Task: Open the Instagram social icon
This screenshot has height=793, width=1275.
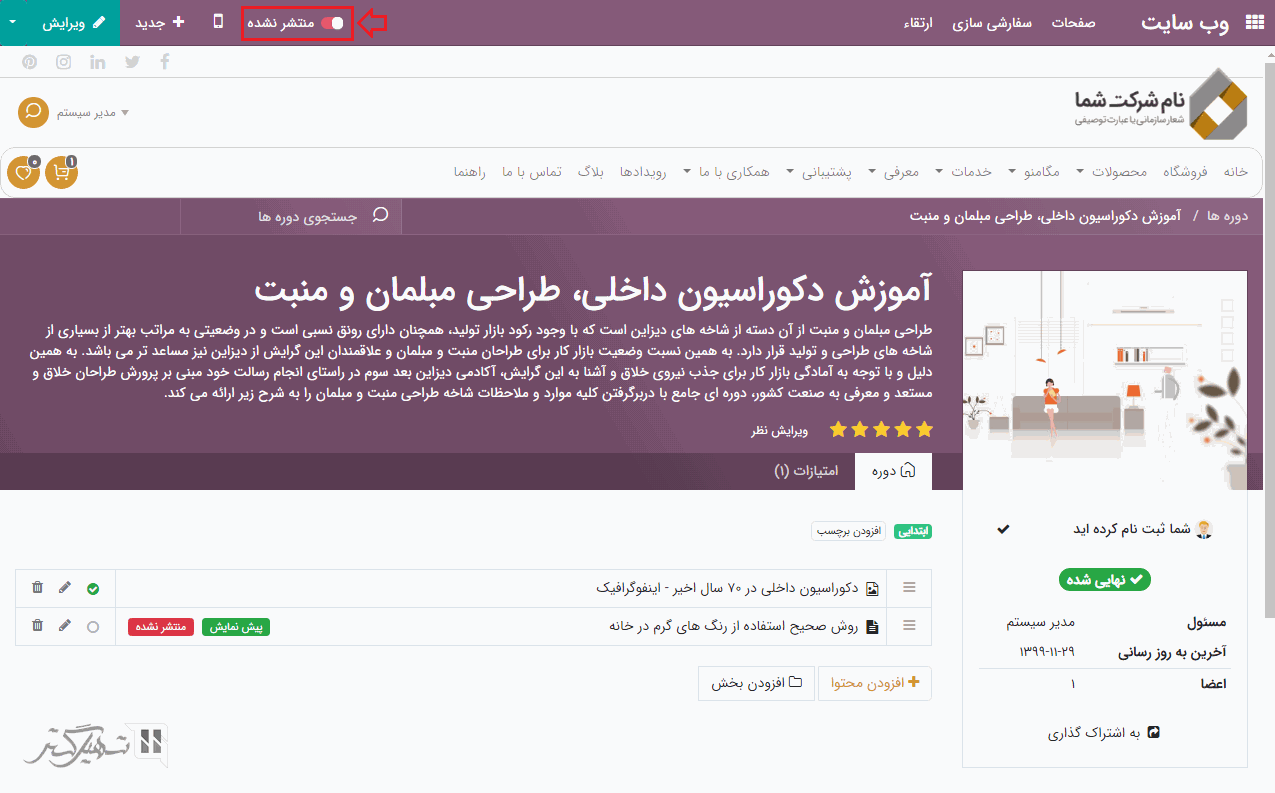Action: pos(64,62)
